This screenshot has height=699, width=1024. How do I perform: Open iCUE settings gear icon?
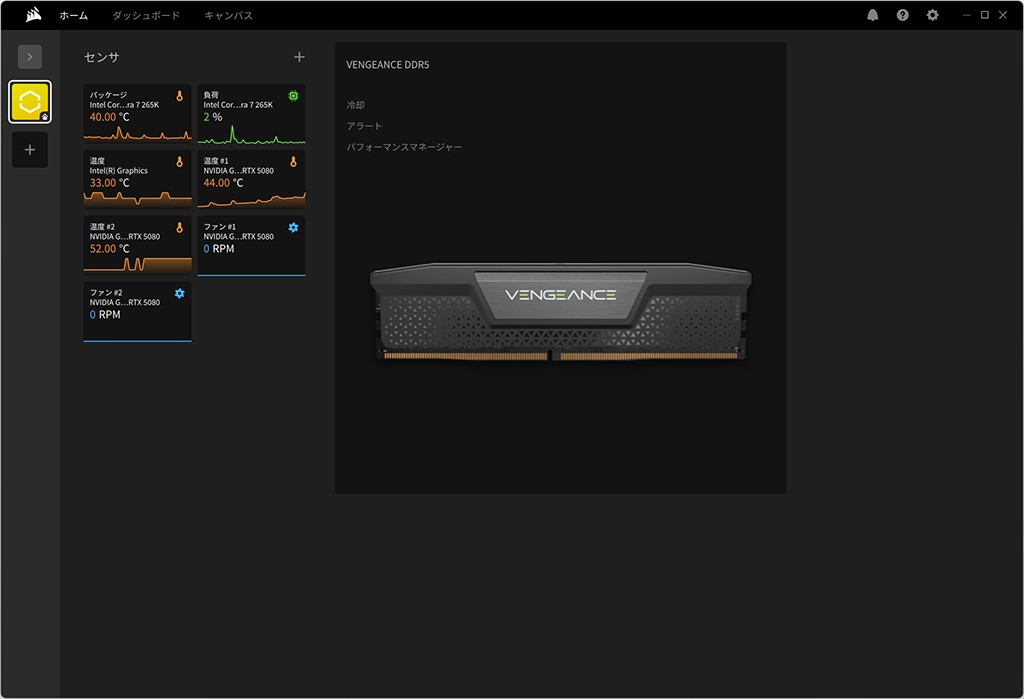933,16
